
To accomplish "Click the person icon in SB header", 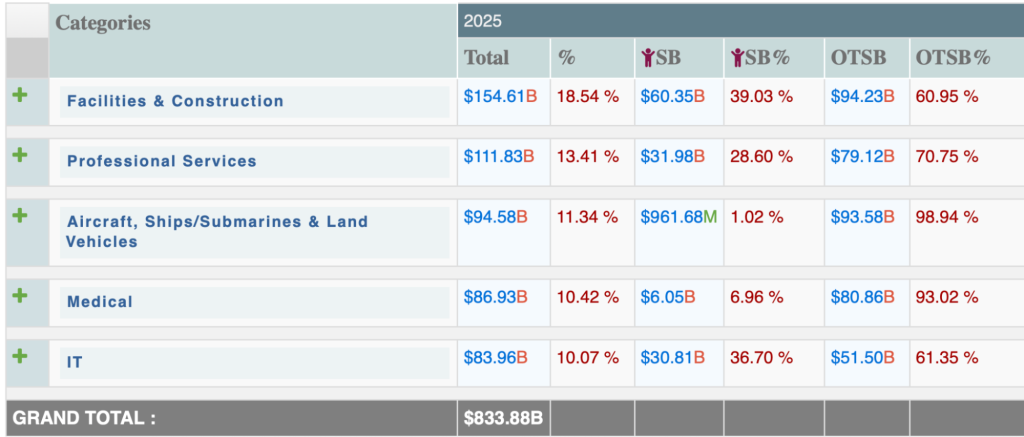I will click(x=648, y=58).
